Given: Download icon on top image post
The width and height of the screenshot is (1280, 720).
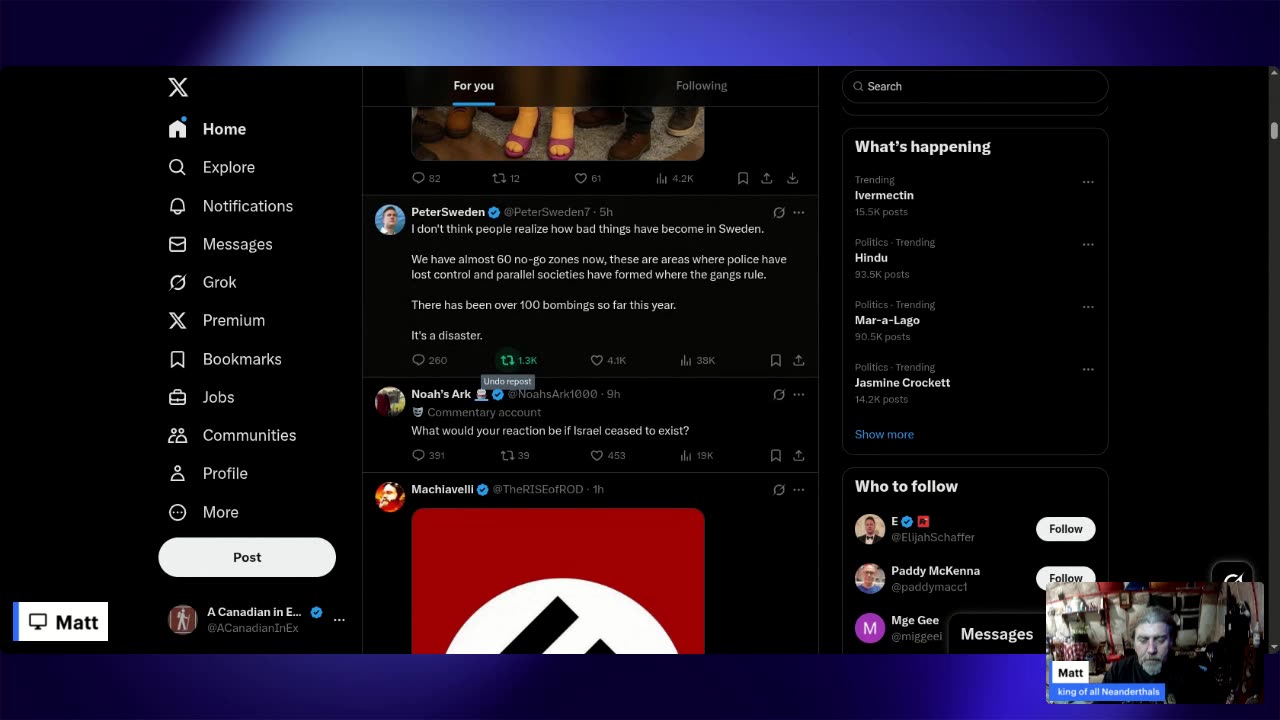Looking at the screenshot, I should tap(792, 178).
